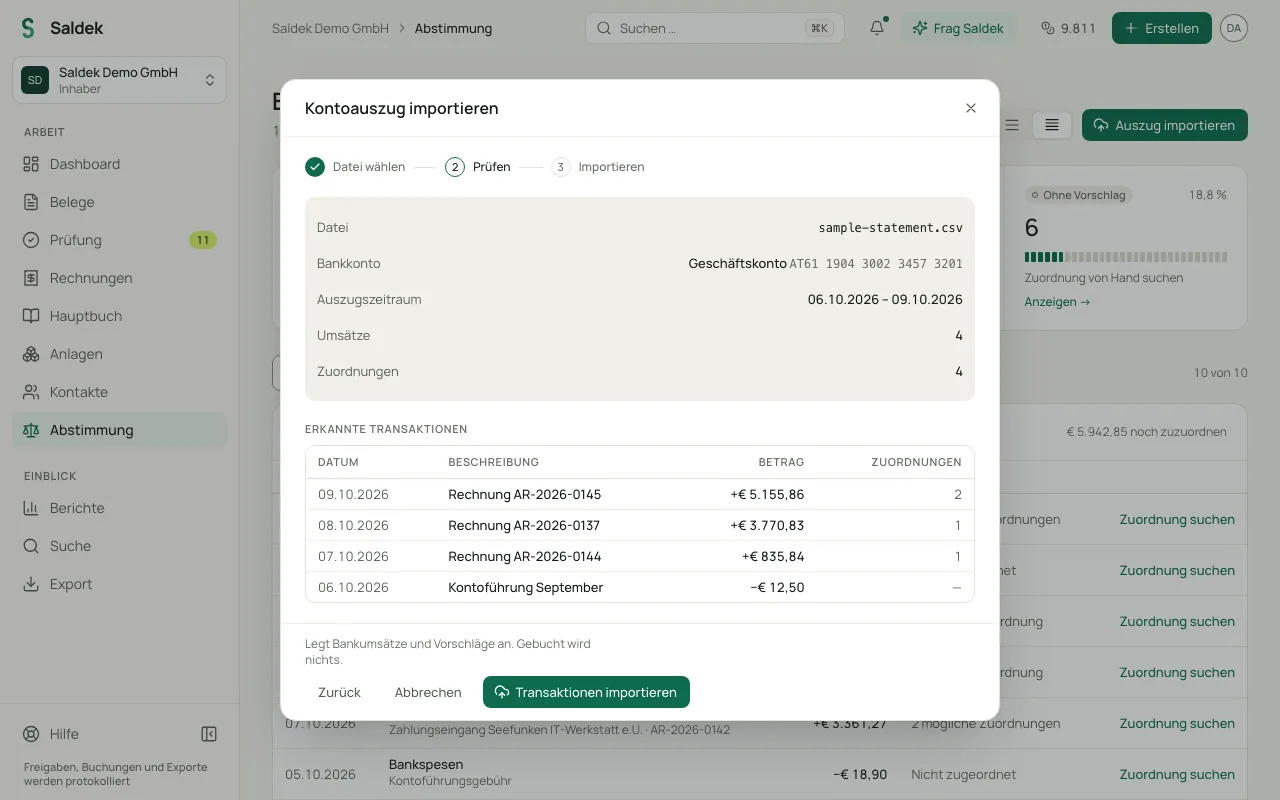The width and height of the screenshot is (1280, 800).
Task: Open Export in the sidebar
Action: pos(120,584)
